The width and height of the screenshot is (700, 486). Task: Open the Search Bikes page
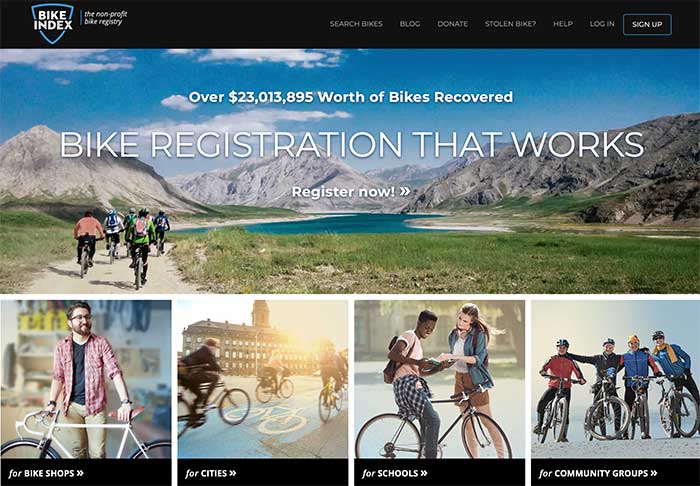point(356,24)
